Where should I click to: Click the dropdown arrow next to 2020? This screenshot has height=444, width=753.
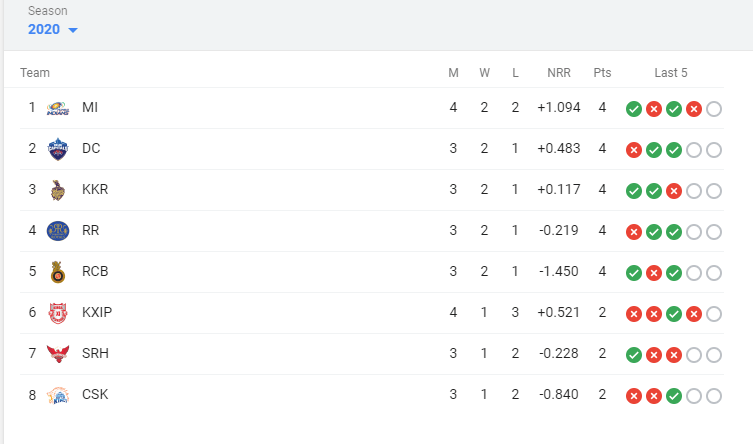point(72,30)
